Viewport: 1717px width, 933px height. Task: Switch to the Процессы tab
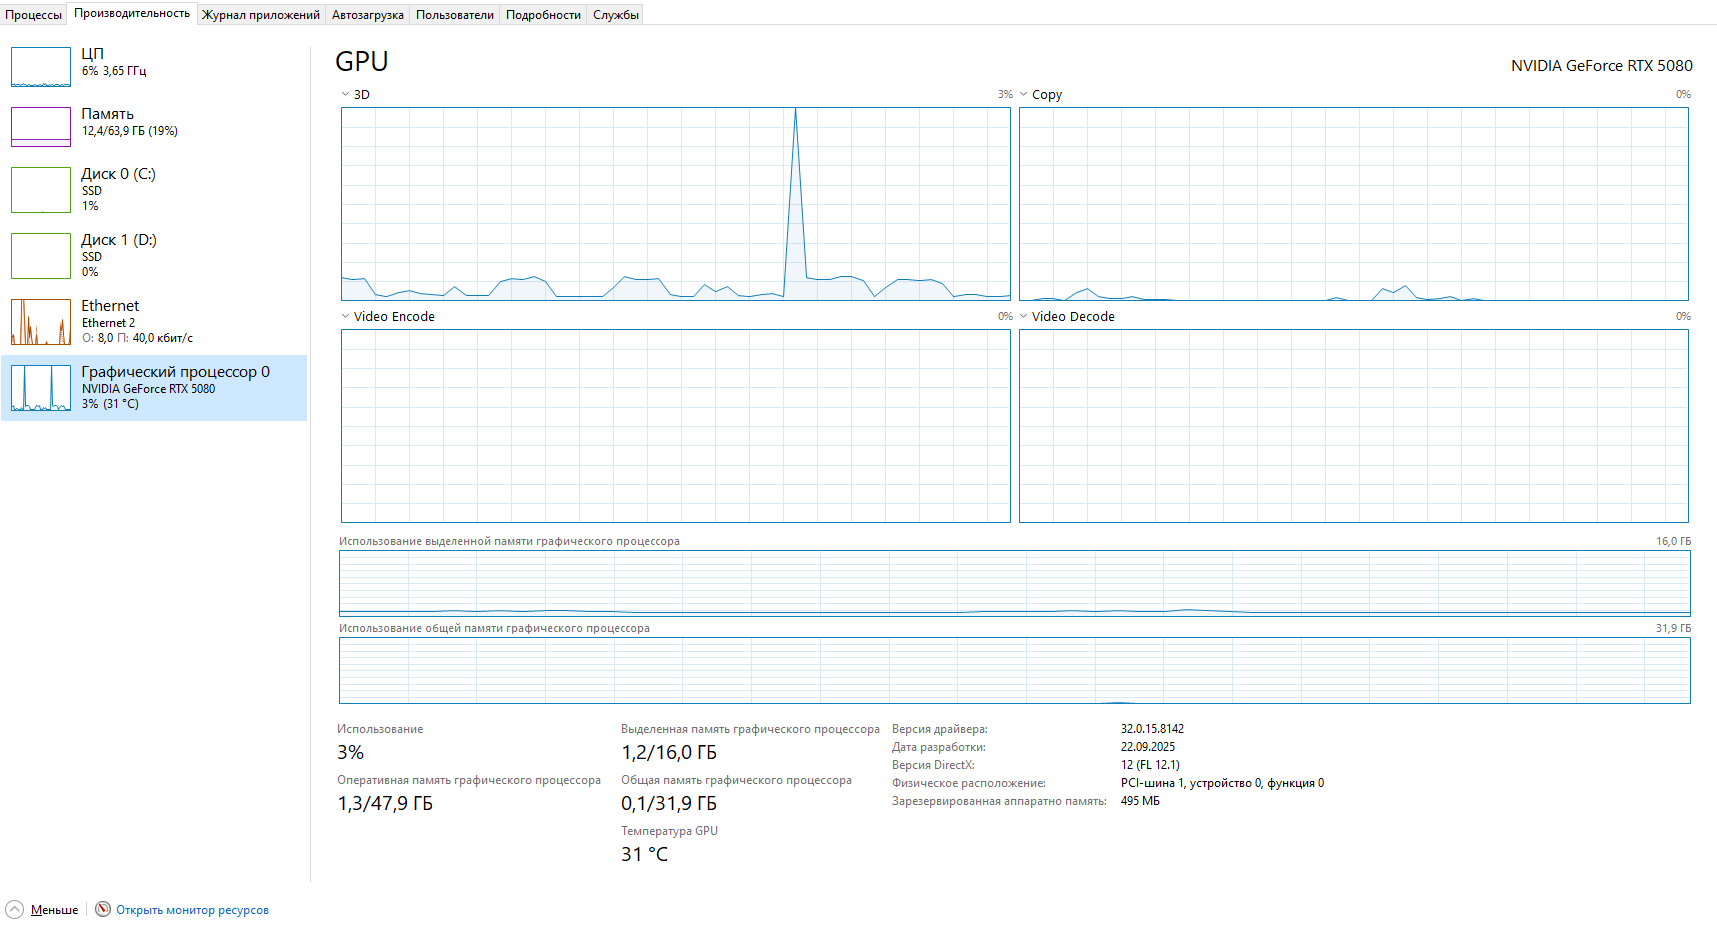(33, 15)
